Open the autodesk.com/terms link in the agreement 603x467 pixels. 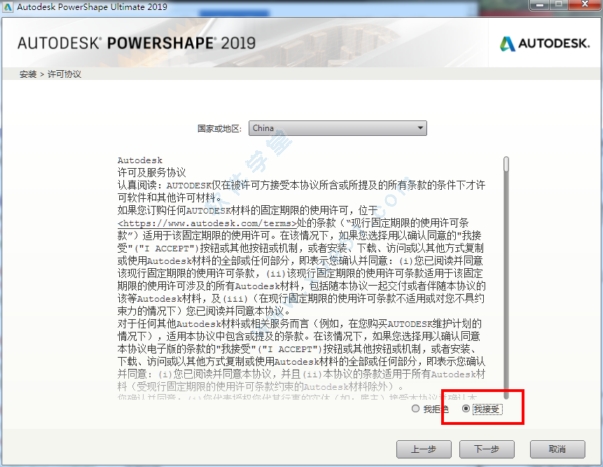[208, 223]
